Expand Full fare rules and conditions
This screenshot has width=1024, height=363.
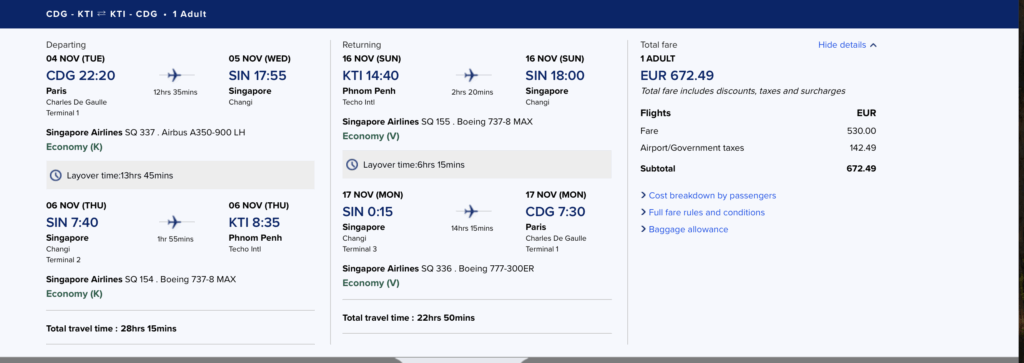pyautogui.click(x=703, y=212)
